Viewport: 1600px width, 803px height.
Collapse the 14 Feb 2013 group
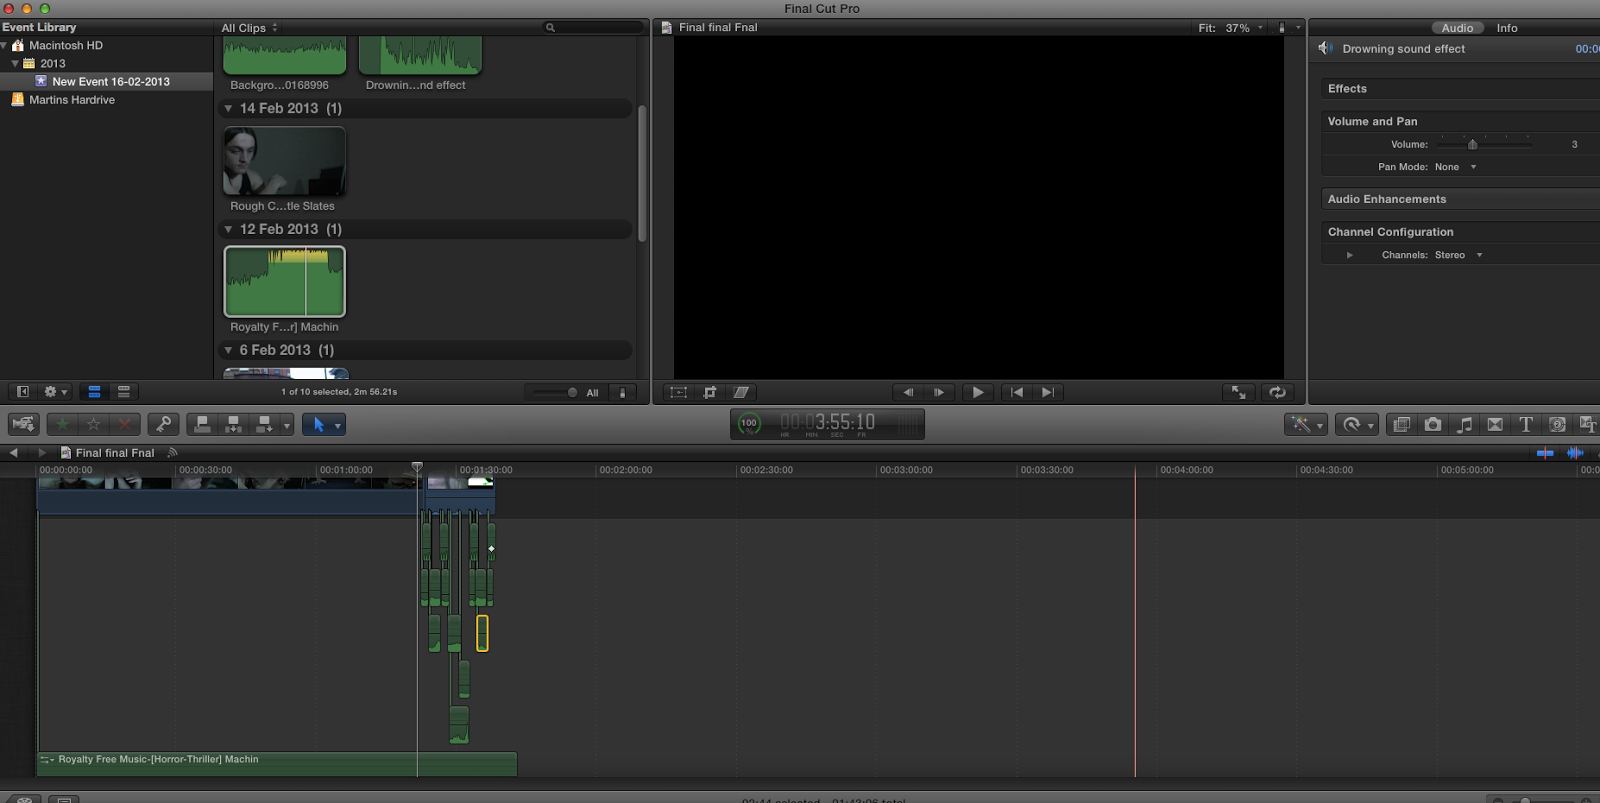click(228, 108)
